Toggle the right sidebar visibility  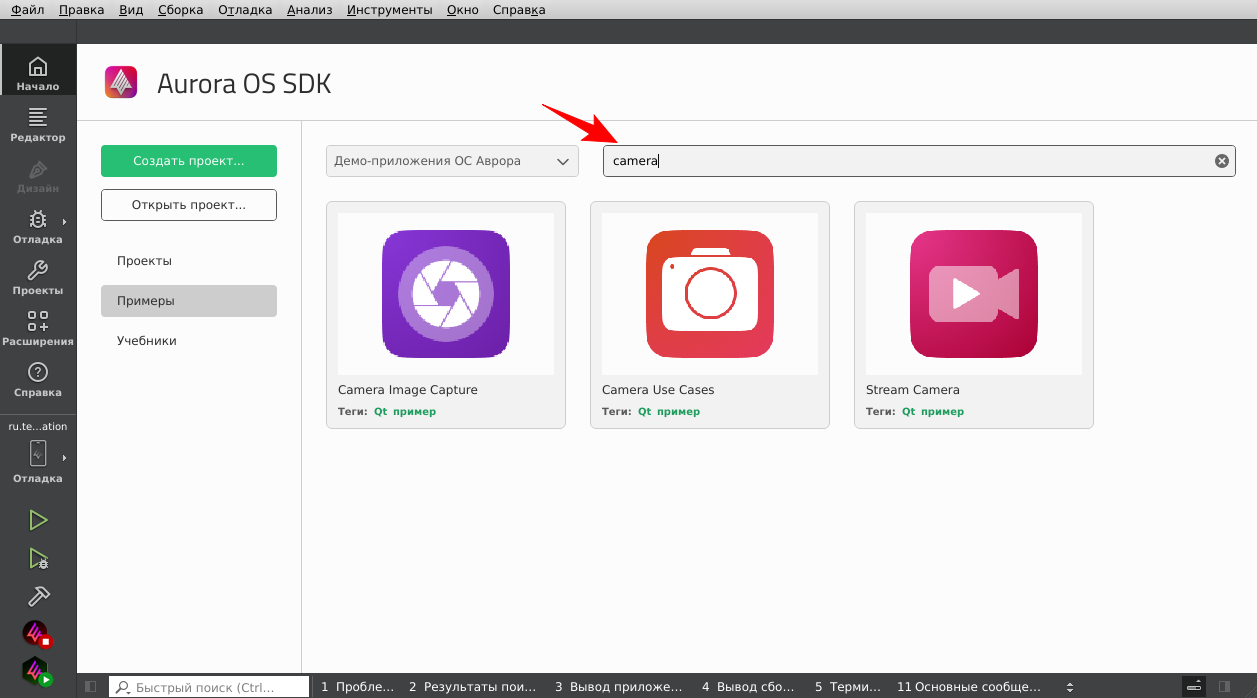click(1224, 687)
